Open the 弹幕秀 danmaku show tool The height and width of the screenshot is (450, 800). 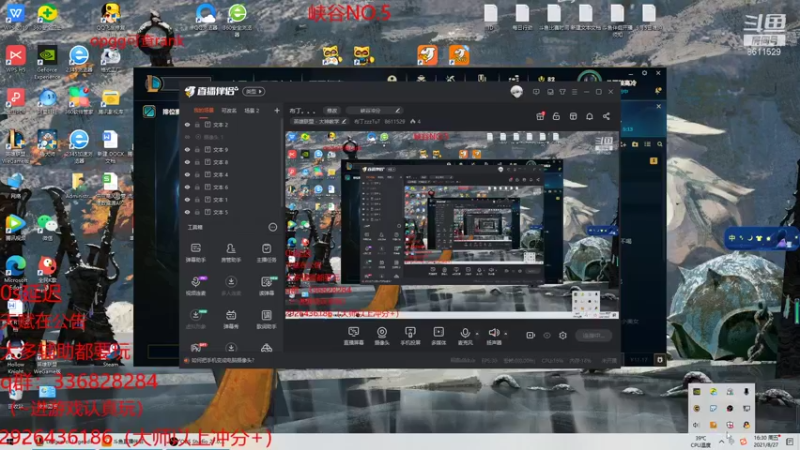[231, 319]
